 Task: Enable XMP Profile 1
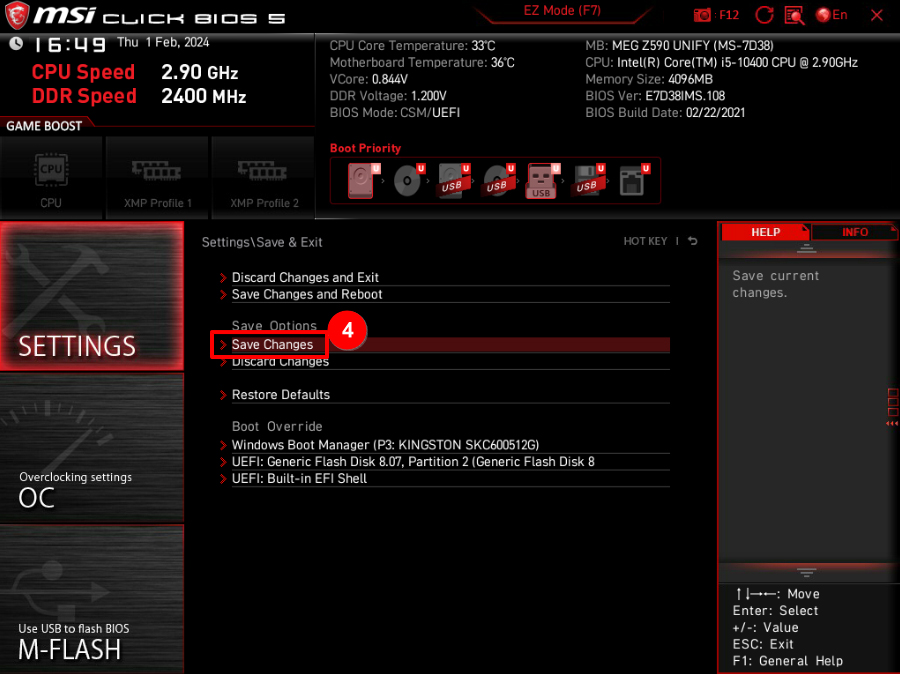pos(157,177)
